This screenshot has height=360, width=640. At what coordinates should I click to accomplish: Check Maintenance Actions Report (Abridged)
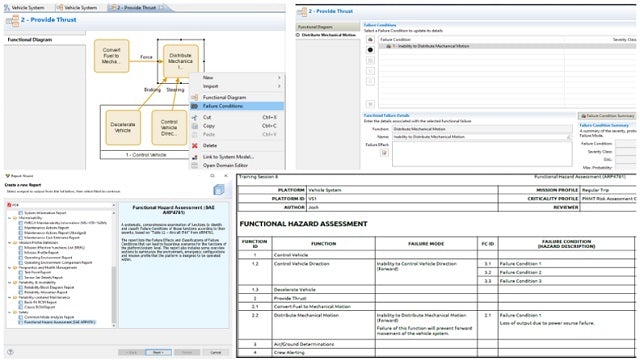coord(21,233)
